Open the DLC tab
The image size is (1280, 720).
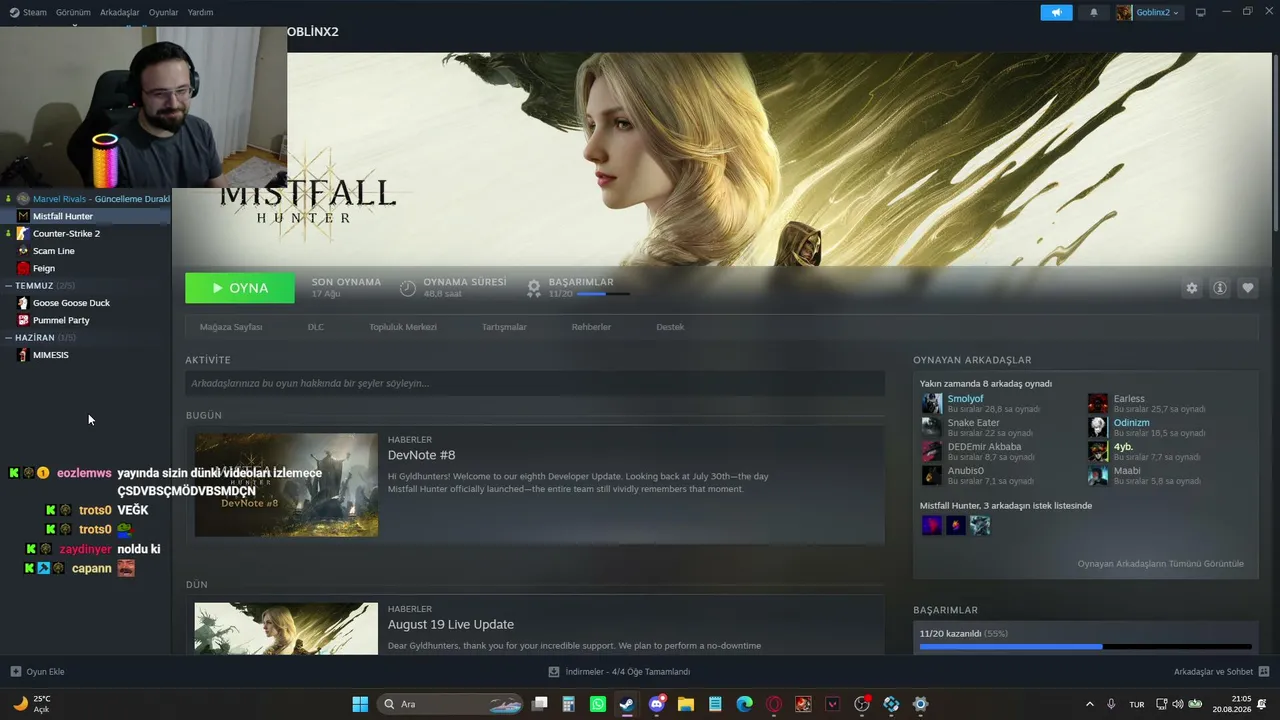click(x=316, y=327)
